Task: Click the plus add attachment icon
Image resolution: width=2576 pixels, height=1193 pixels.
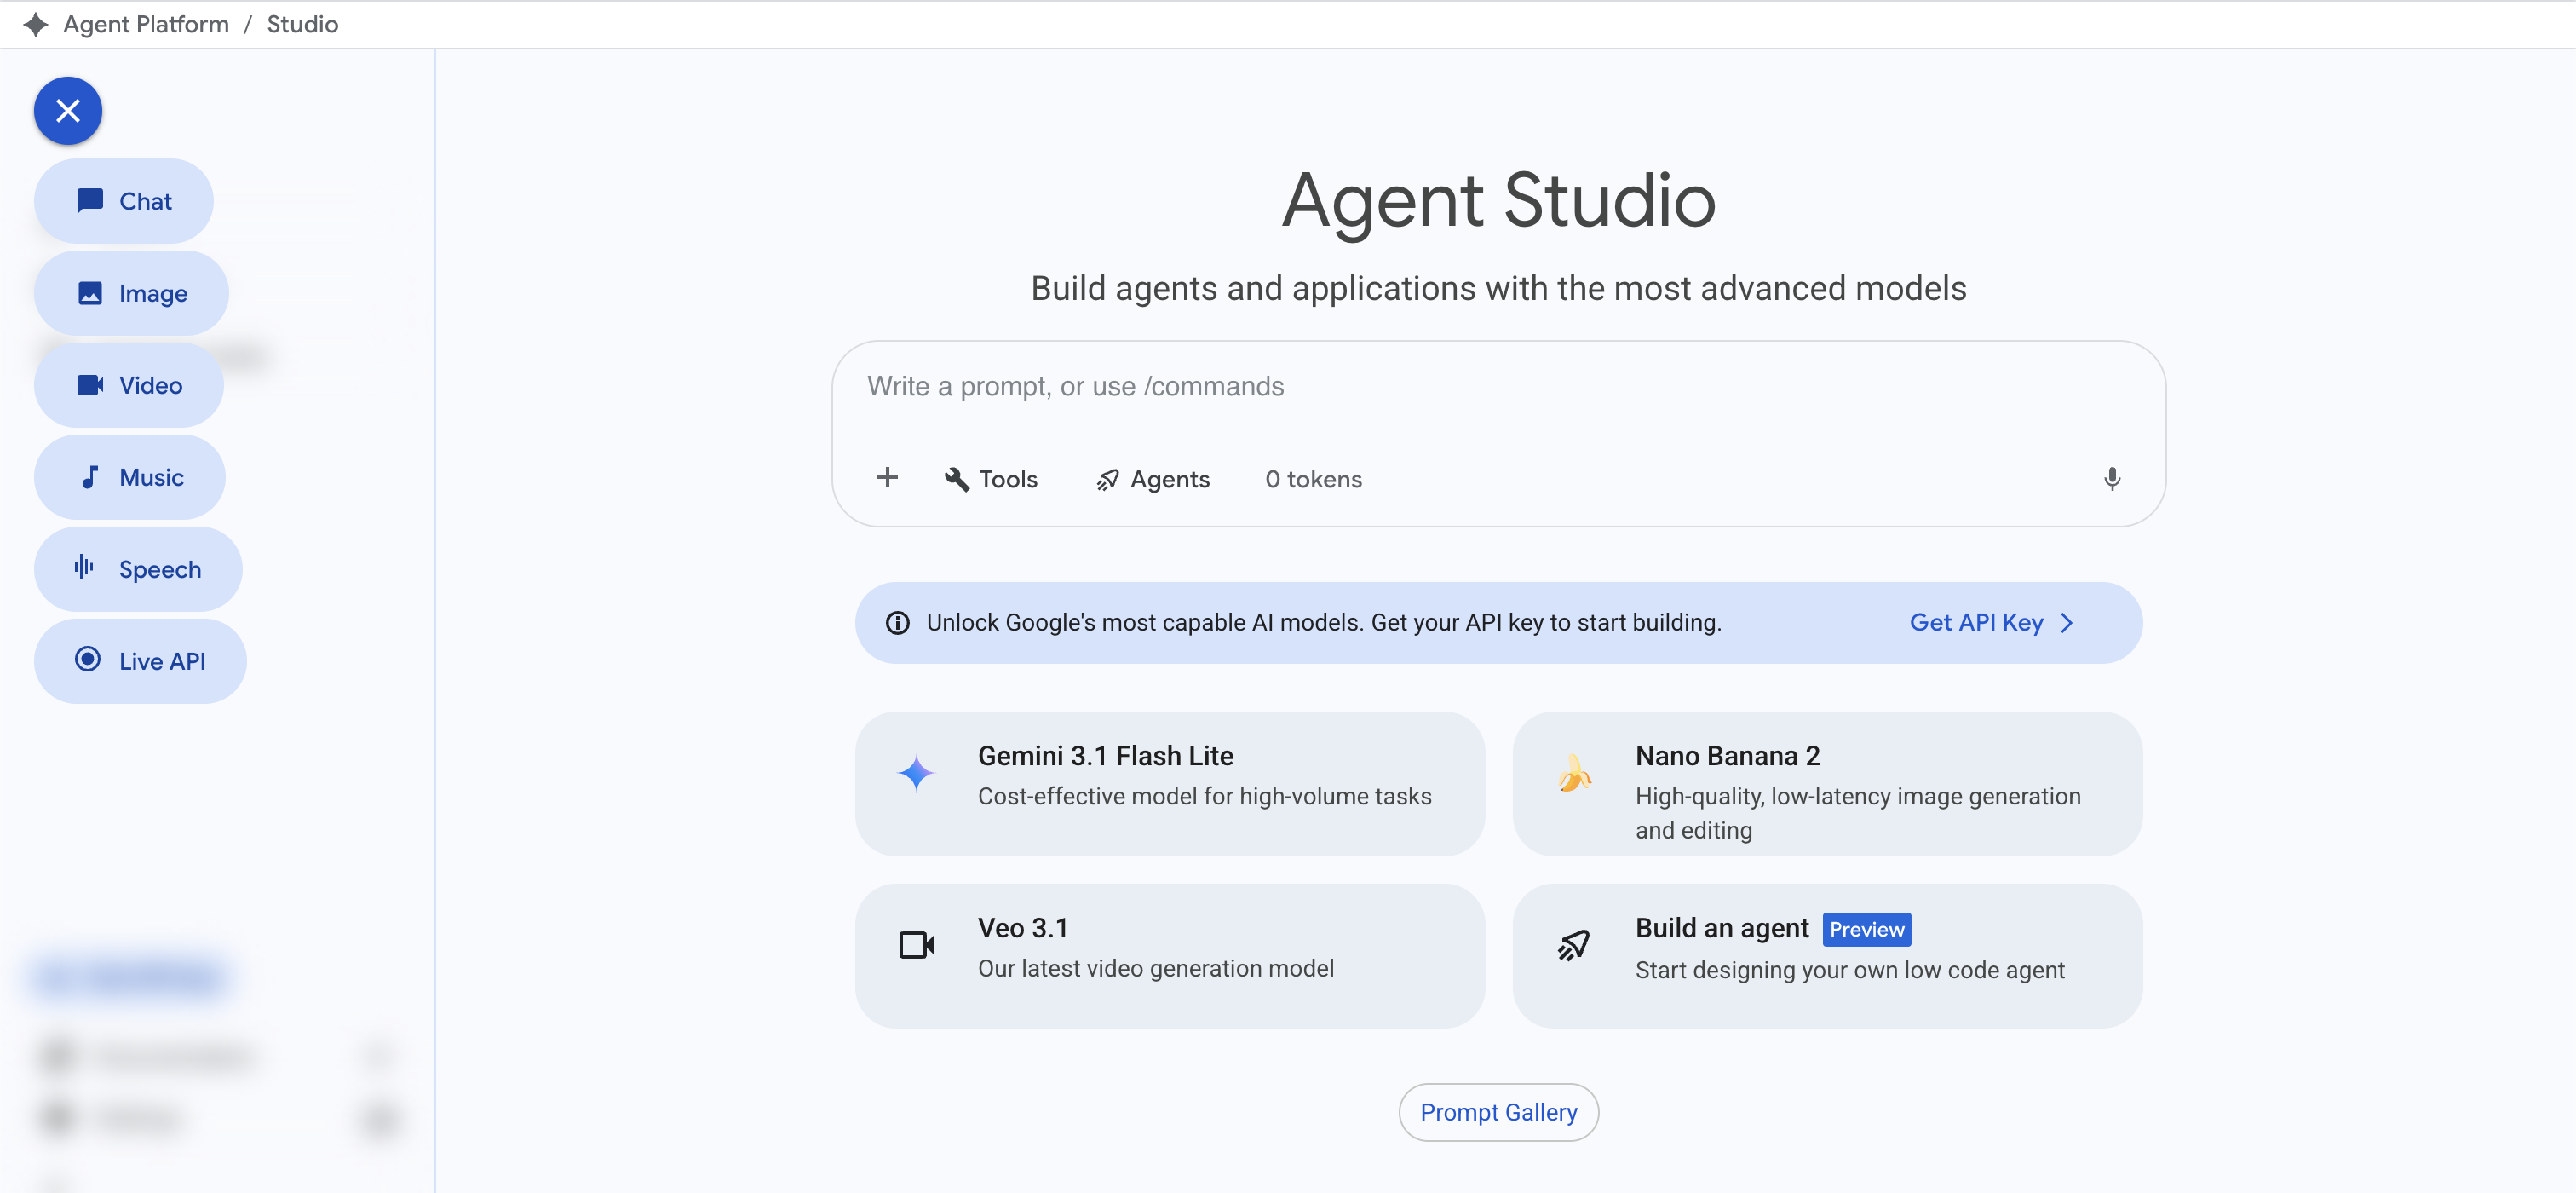Action: (x=887, y=478)
